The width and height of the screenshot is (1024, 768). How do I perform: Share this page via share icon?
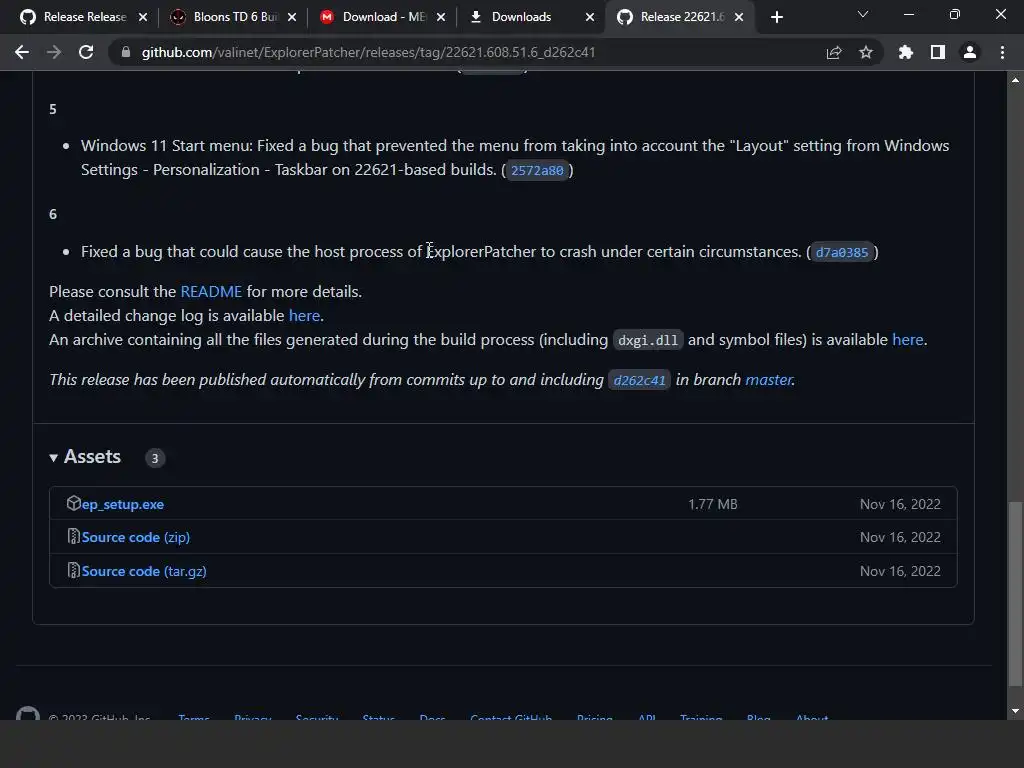[x=834, y=52]
